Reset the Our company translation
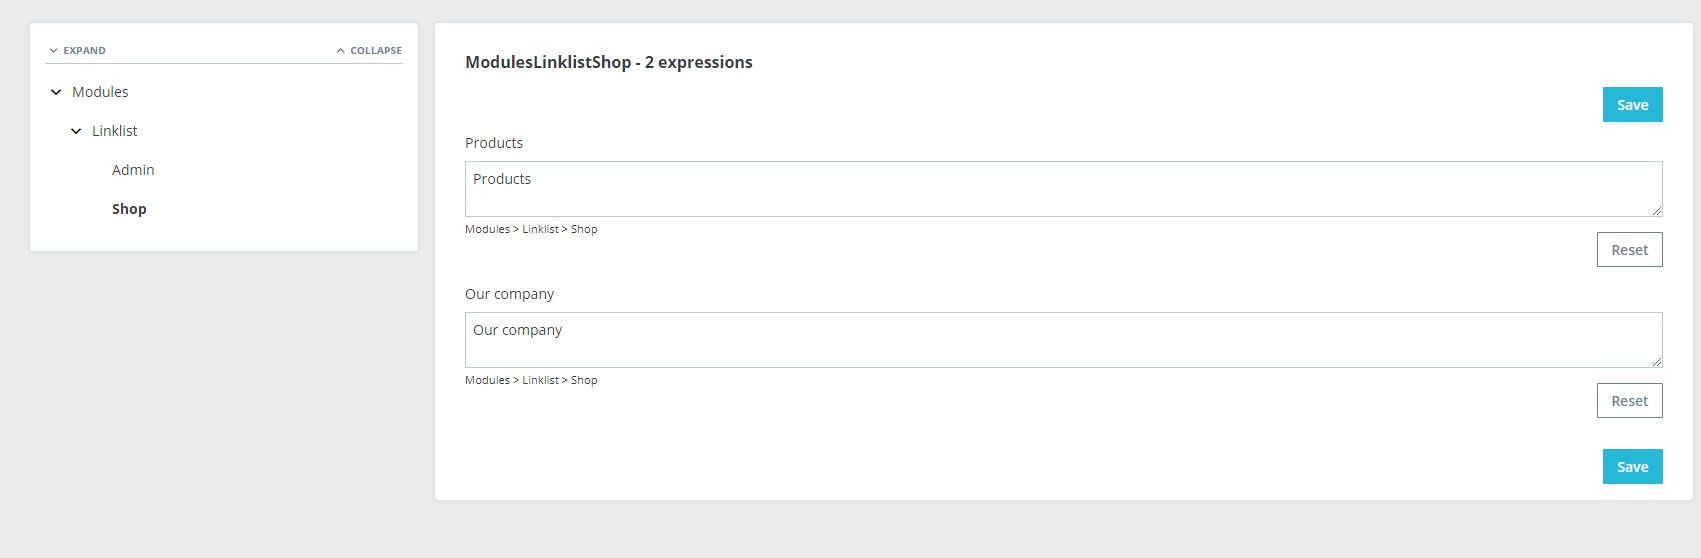The height and width of the screenshot is (558, 1701). click(x=1629, y=401)
